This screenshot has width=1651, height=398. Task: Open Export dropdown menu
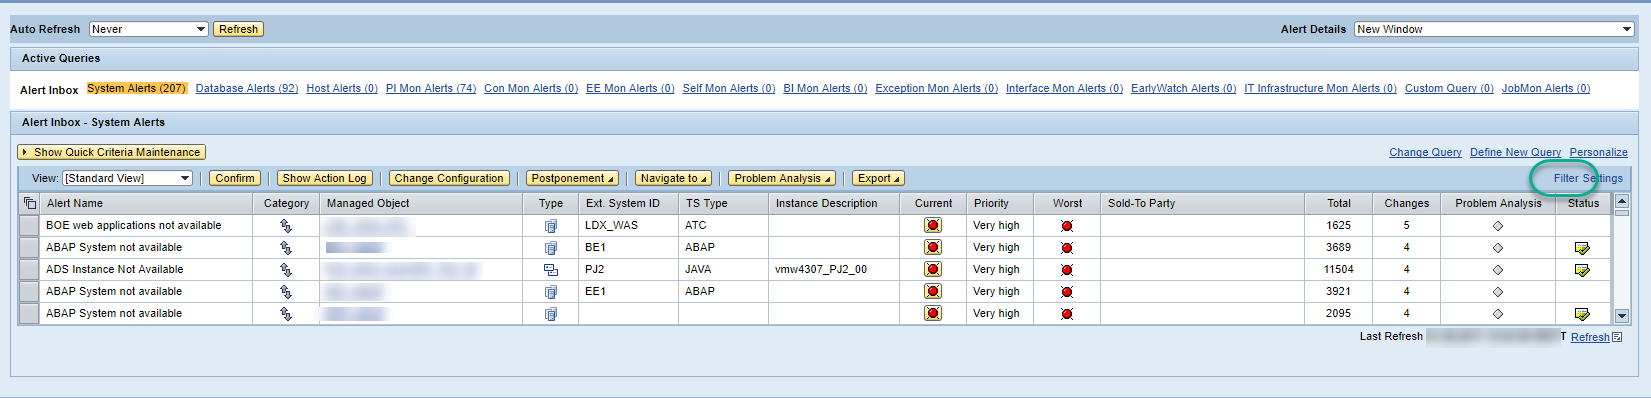click(878, 178)
